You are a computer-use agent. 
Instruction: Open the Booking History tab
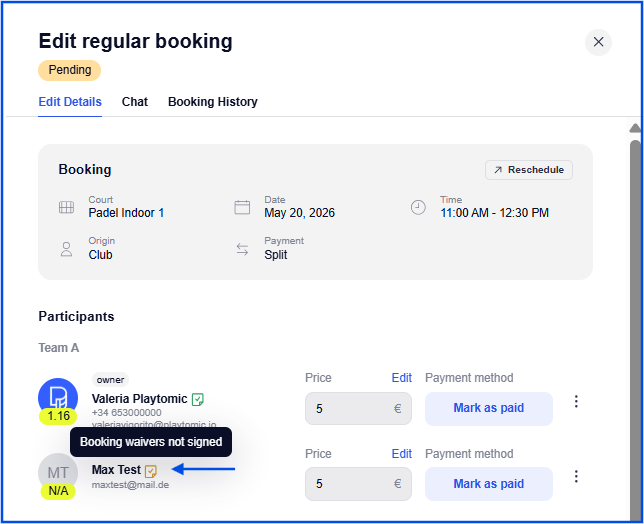pos(213,101)
